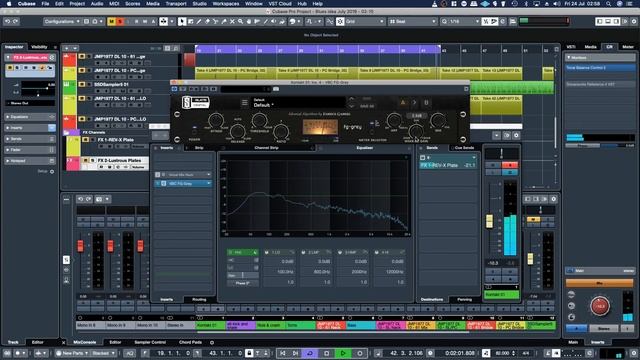Viewport: 640px width, 360px height.
Task: Open the Beat grid type dropdown
Action: pyautogui.click(x=413, y=21)
